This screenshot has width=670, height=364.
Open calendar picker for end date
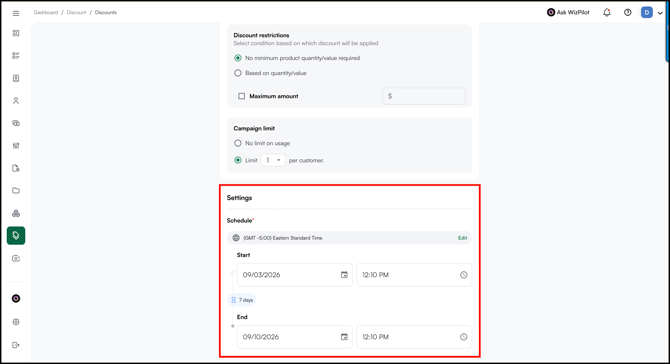pos(344,337)
